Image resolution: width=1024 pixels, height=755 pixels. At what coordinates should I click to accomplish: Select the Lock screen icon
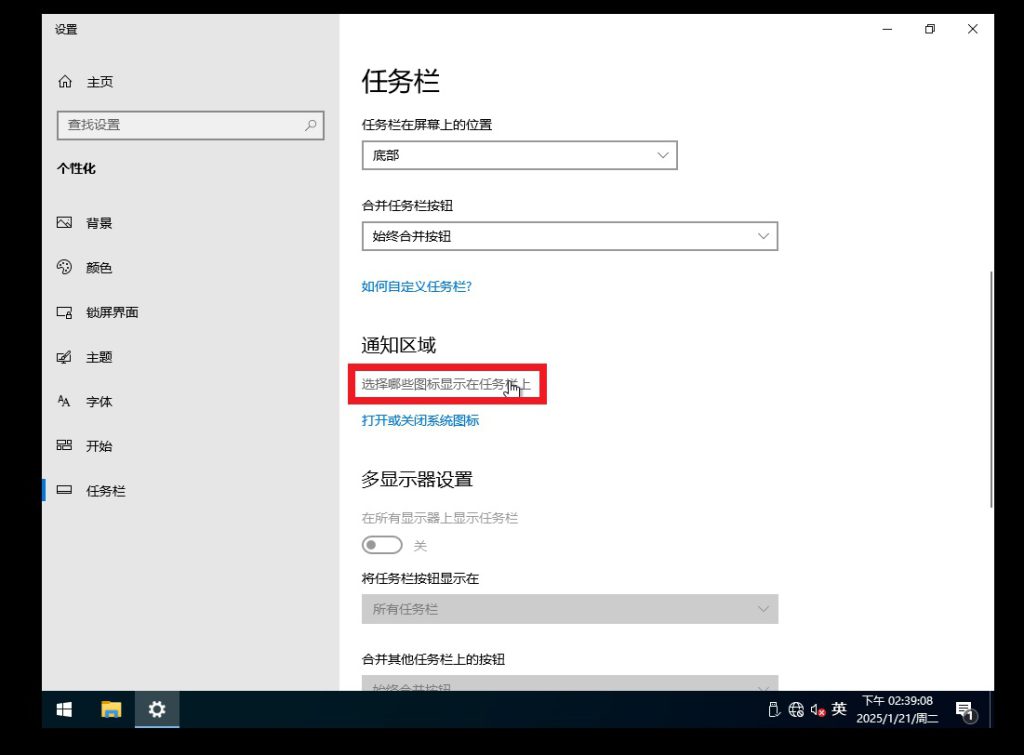[x=65, y=312]
